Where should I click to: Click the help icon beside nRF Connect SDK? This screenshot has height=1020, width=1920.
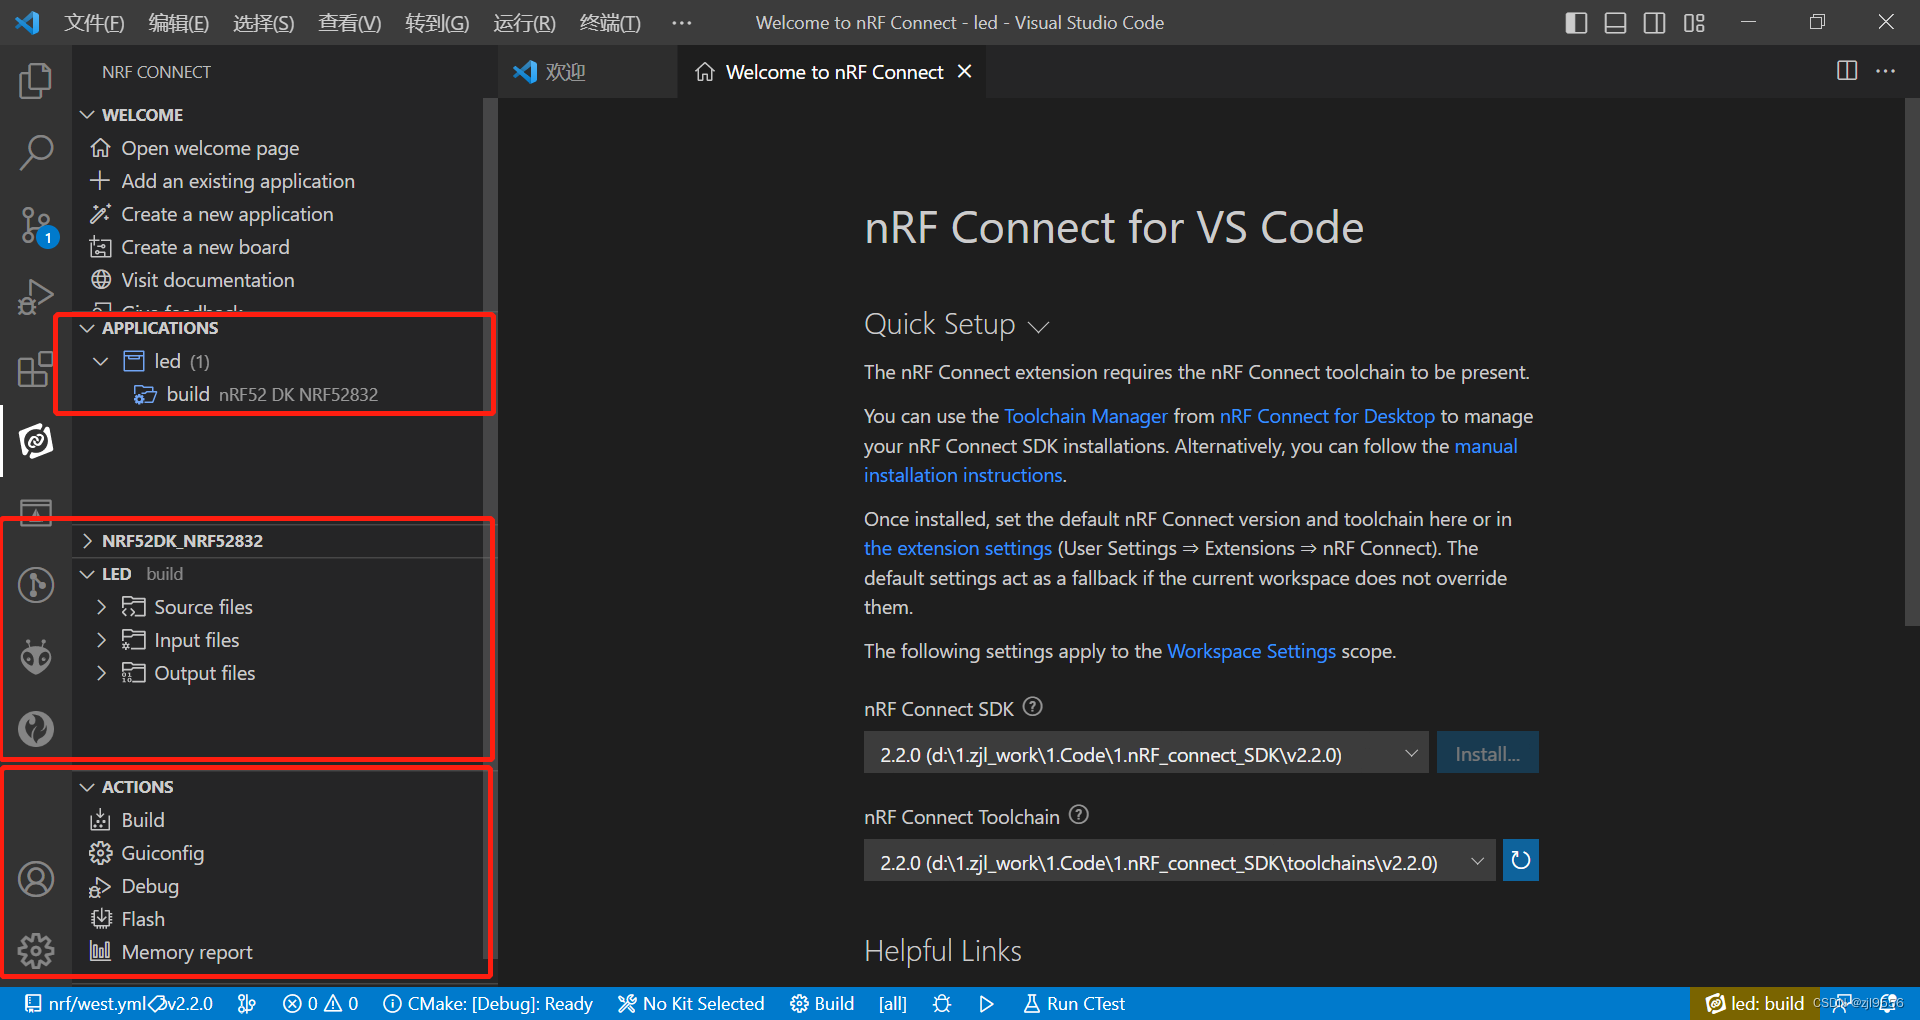(1033, 707)
